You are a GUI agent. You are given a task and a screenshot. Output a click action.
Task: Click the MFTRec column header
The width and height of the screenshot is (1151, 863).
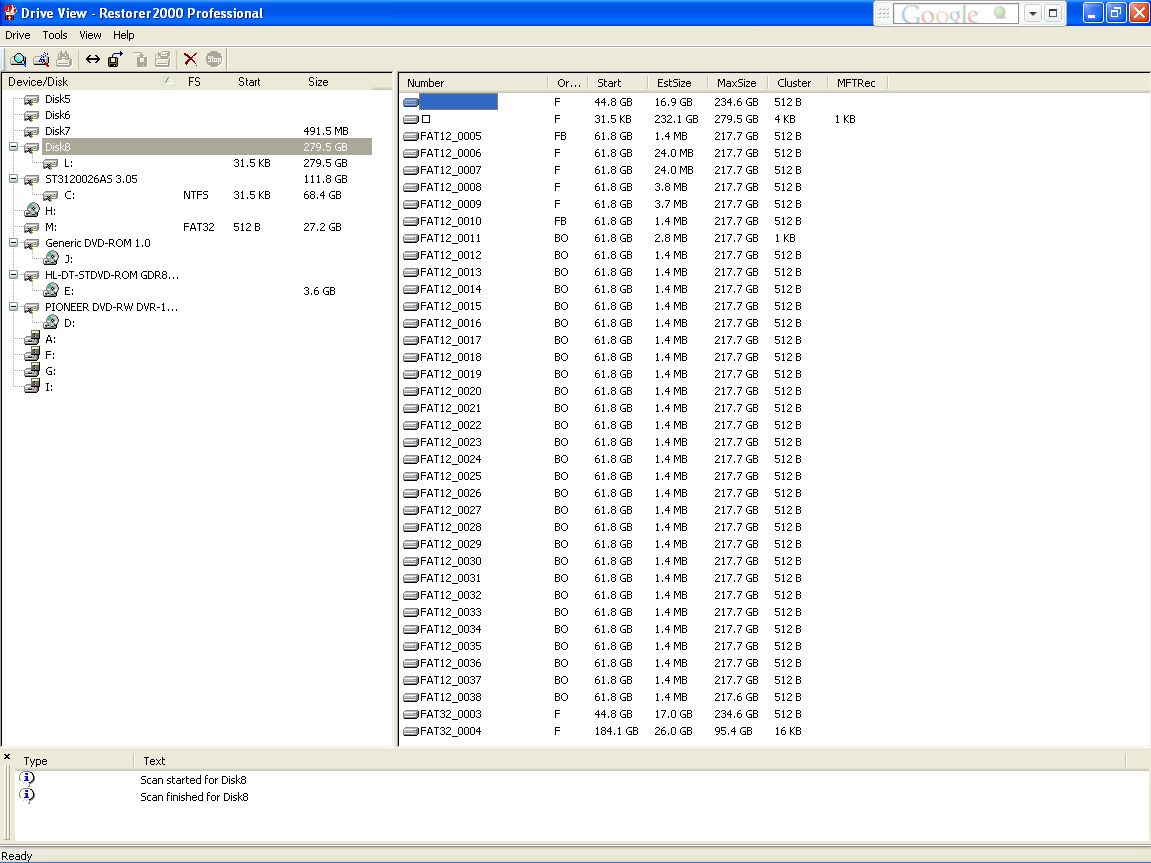click(857, 84)
